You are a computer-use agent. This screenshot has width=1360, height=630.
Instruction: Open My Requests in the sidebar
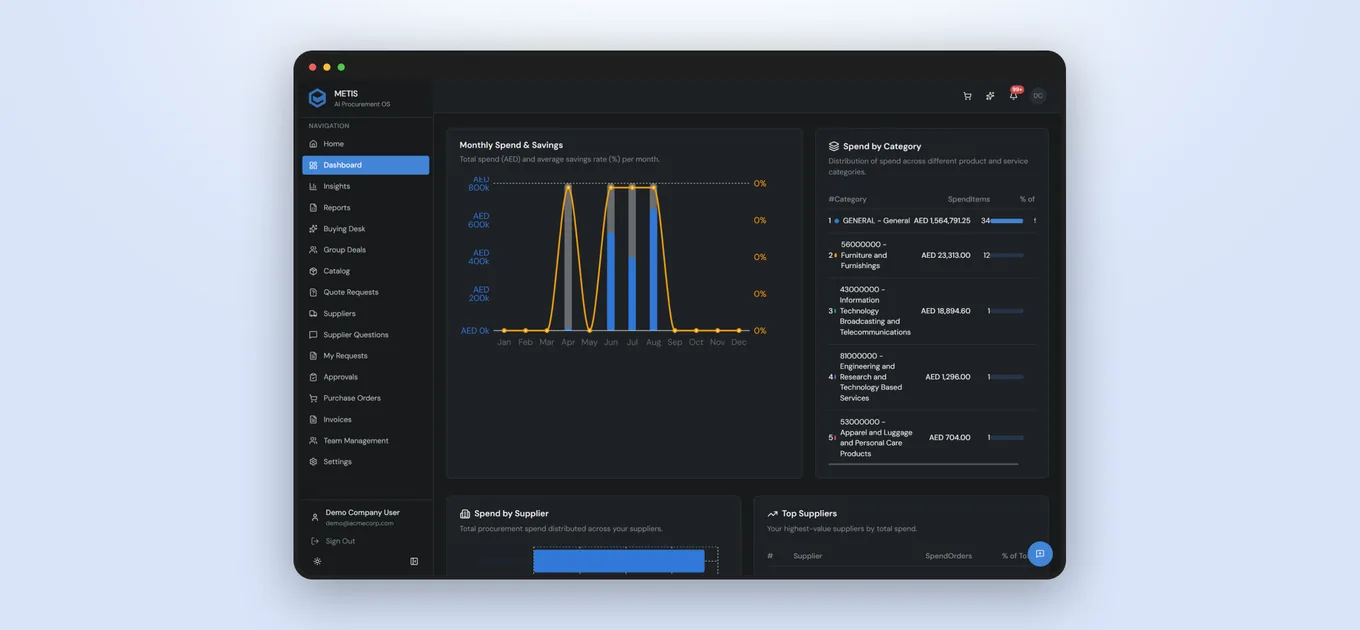(x=366, y=356)
